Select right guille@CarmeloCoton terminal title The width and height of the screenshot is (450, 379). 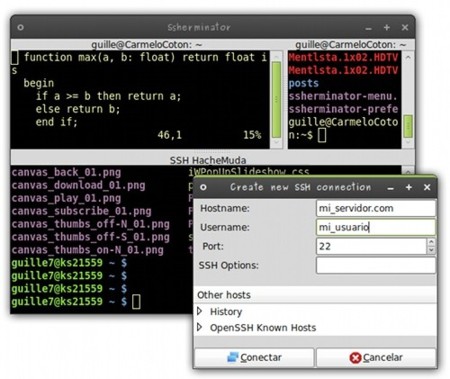tap(351, 45)
